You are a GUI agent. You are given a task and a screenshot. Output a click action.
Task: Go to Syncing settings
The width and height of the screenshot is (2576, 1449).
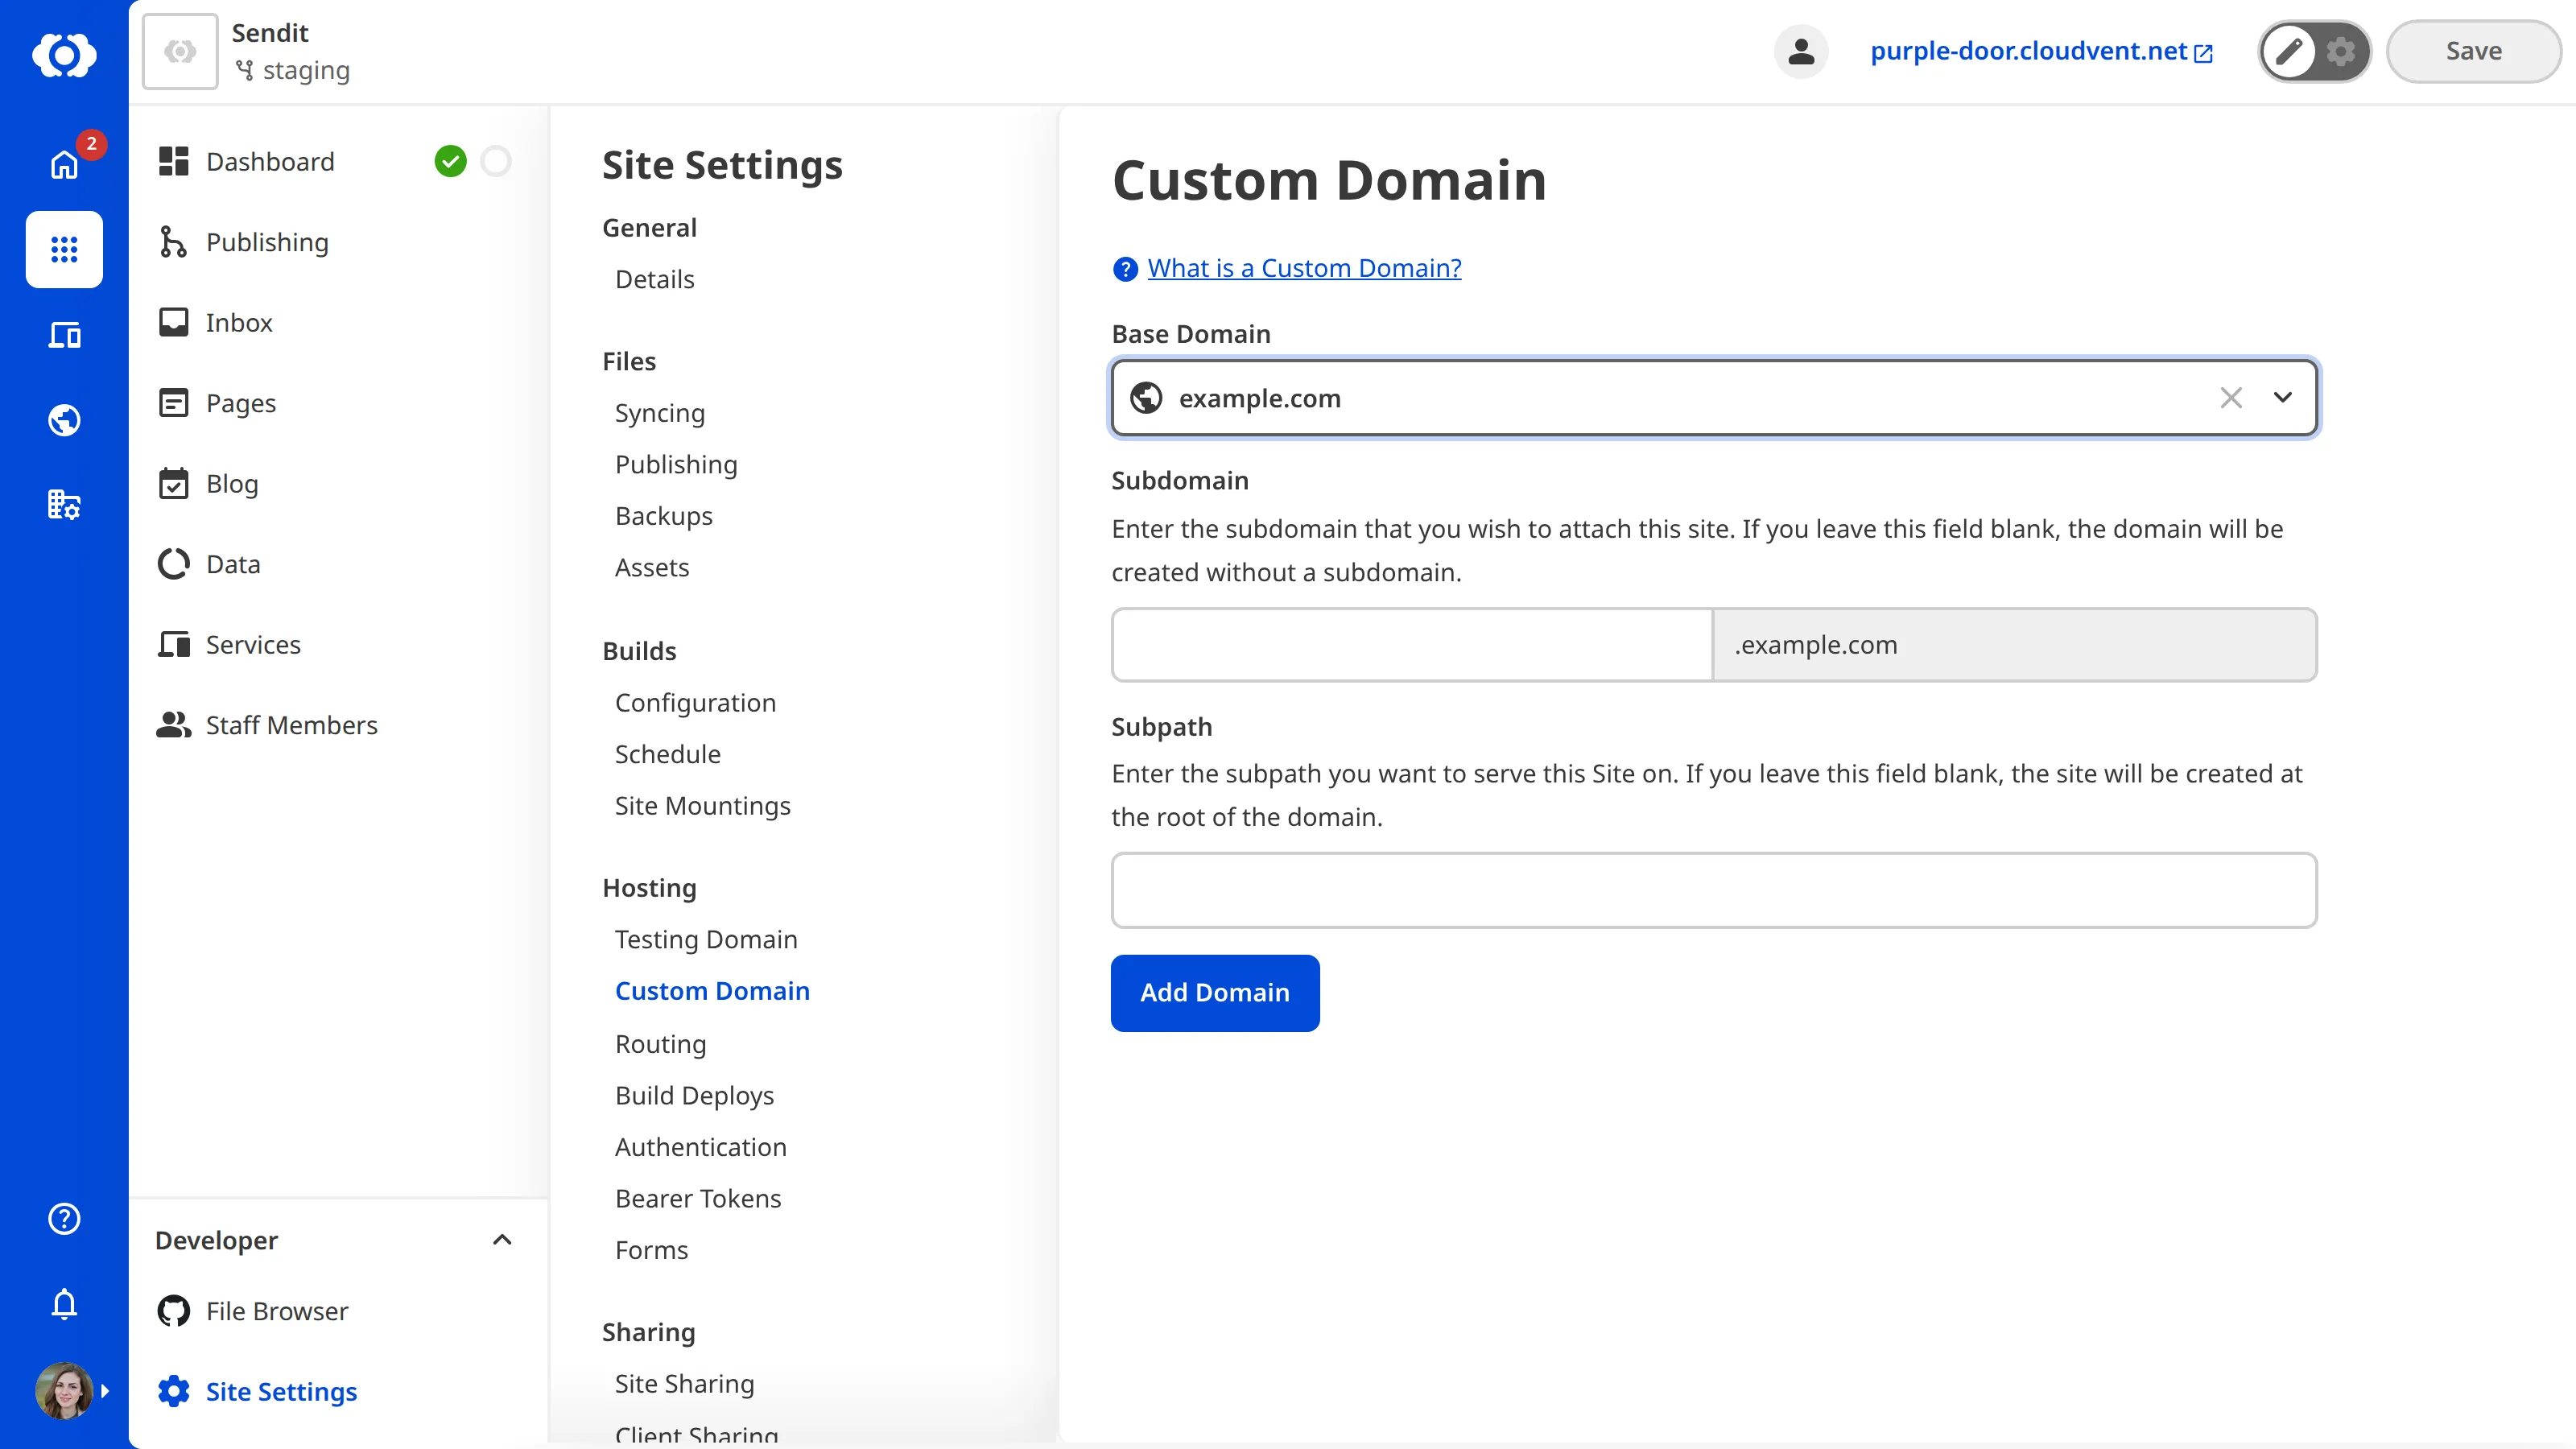click(x=660, y=413)
